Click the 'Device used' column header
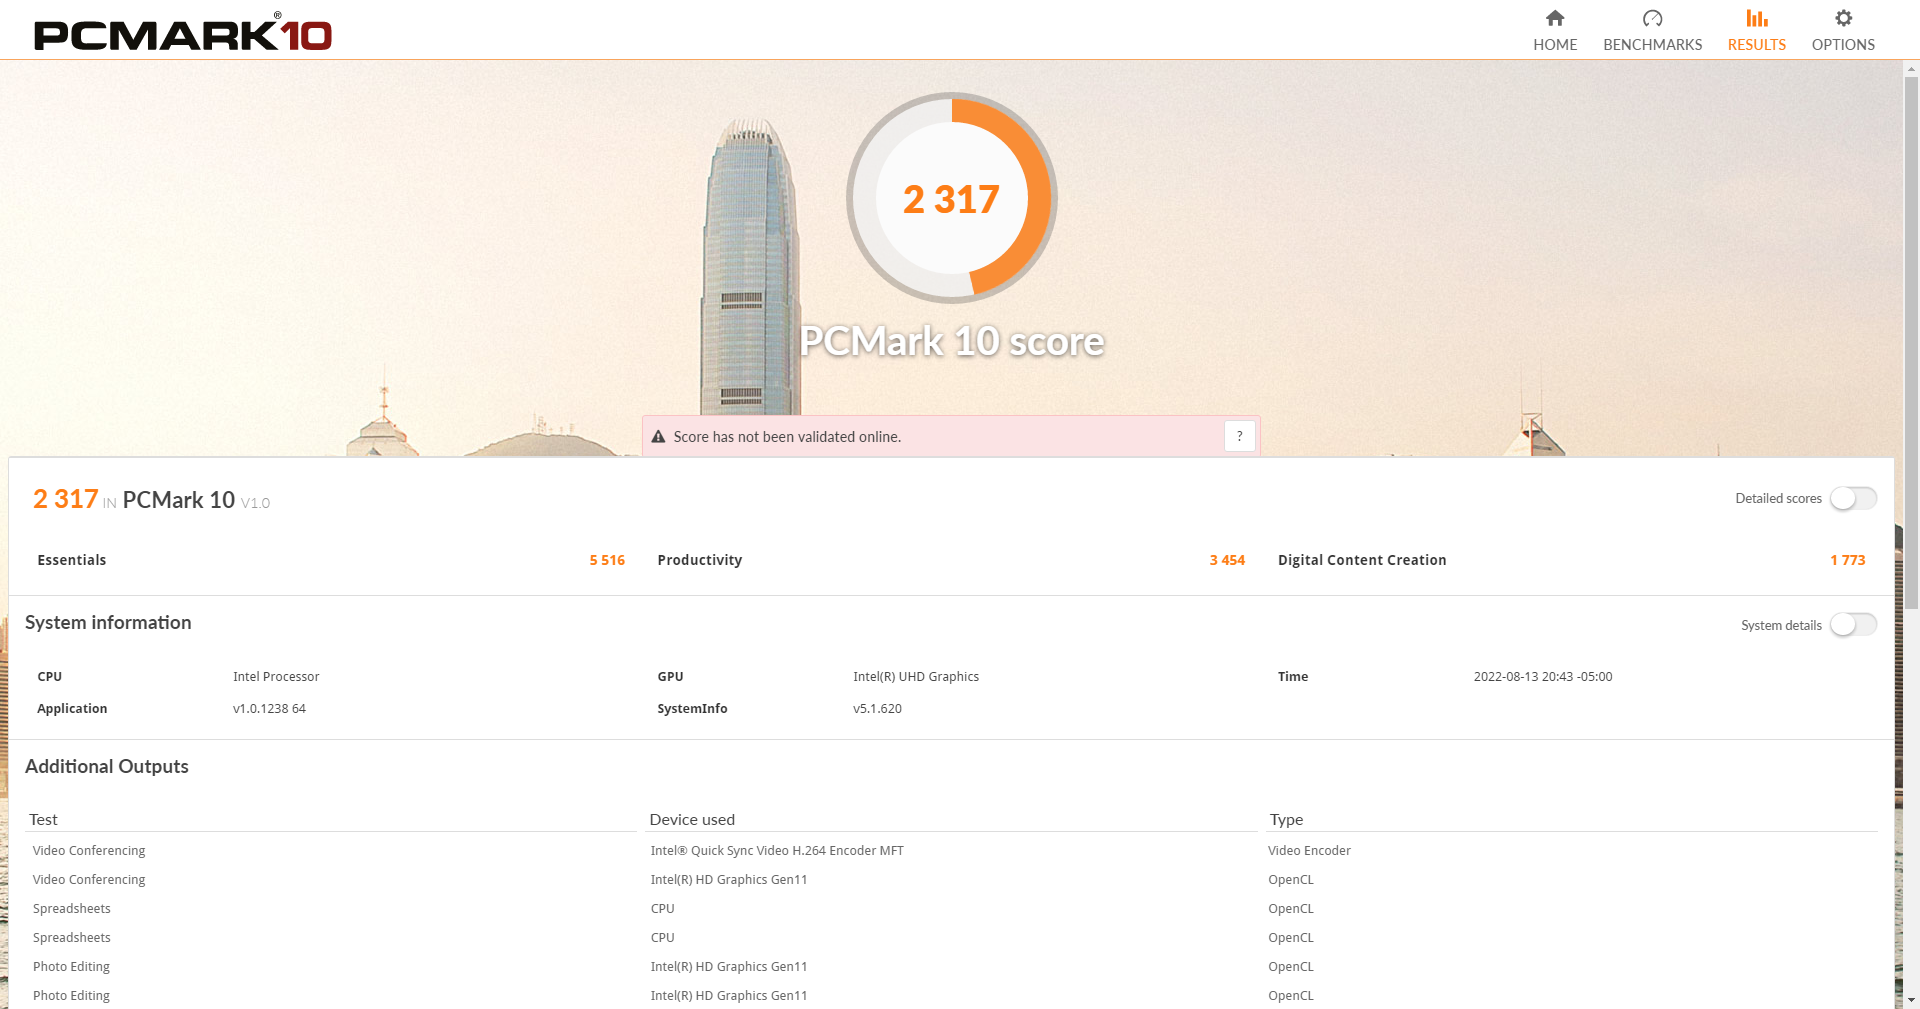Image resolution: width=1920 pixels, height=1009 pixels. 692,819
